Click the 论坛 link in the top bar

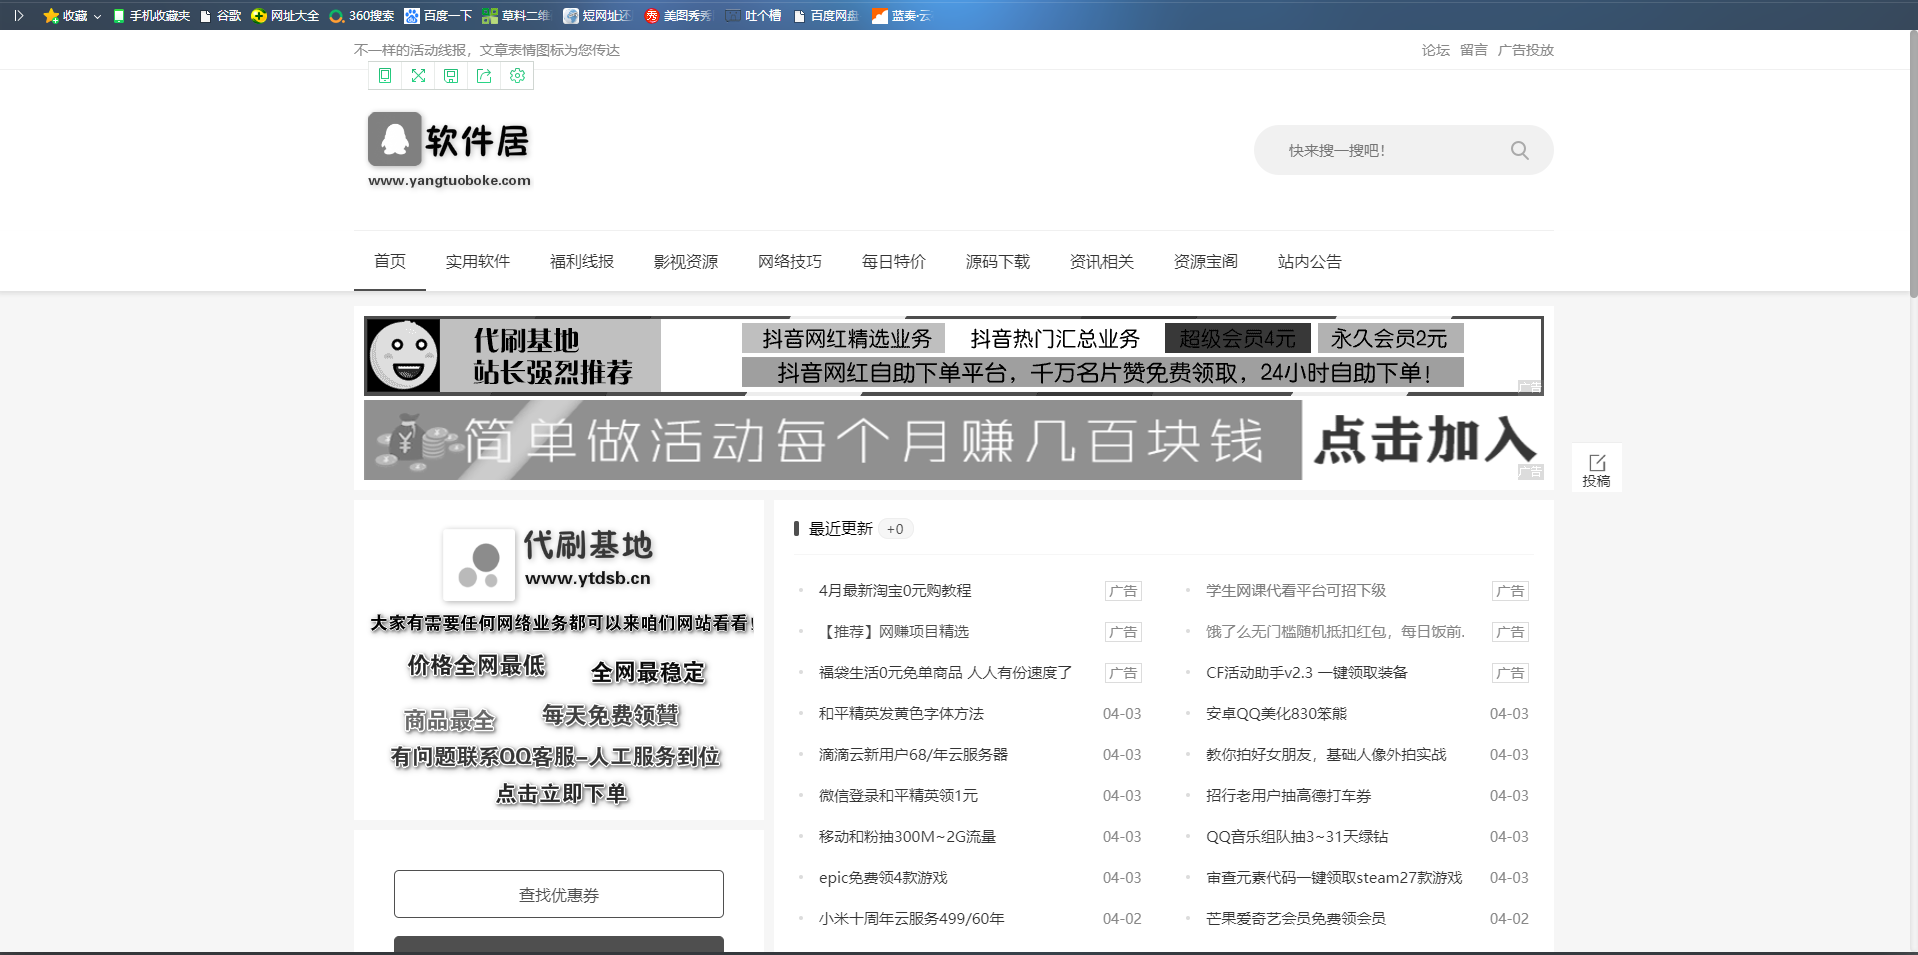click(1436, 50)
